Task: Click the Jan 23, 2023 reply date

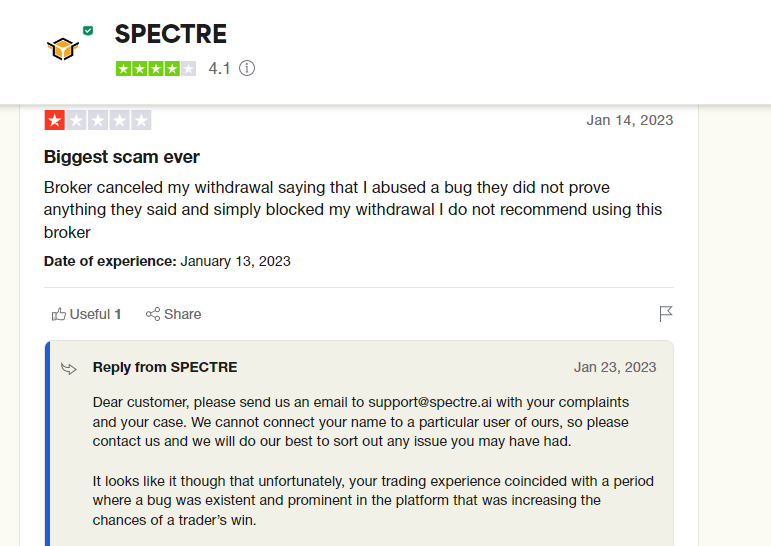Action: click(615, 367)
